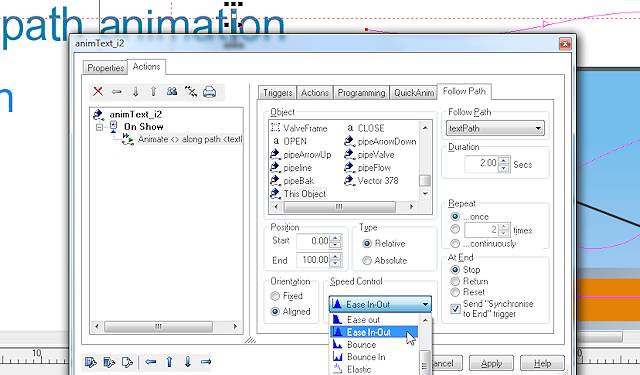Choose Fixed orientation
640x375 pixels.
click(x=275, y=296)
